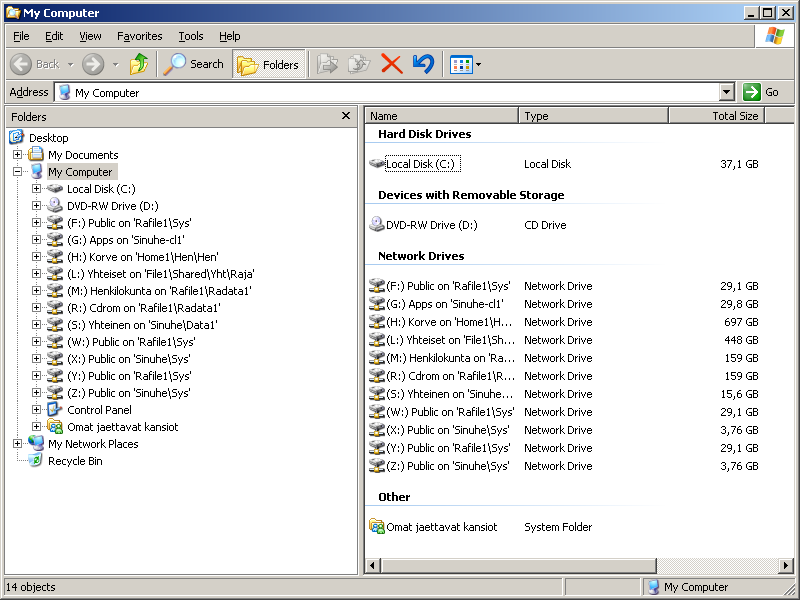Click the Hard Disk Drives group header

point(424,134)
